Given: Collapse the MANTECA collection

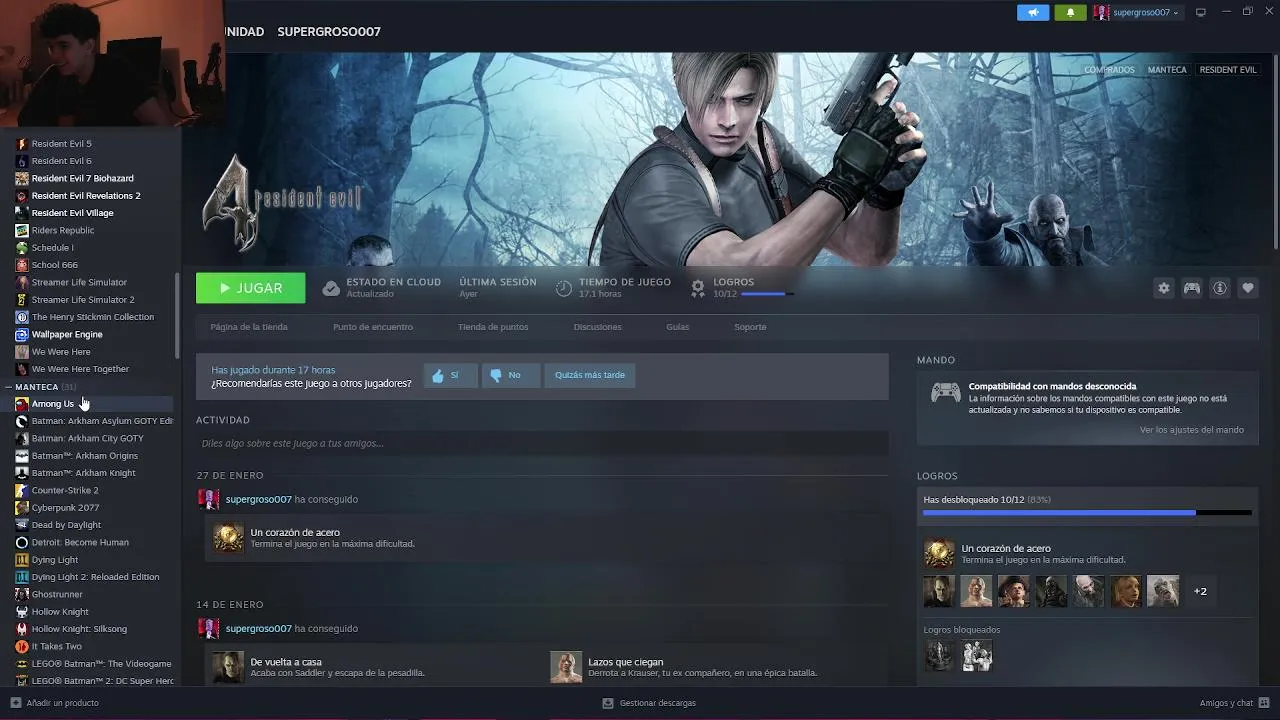Looking at the screenshot, I should tap(9, 387).
